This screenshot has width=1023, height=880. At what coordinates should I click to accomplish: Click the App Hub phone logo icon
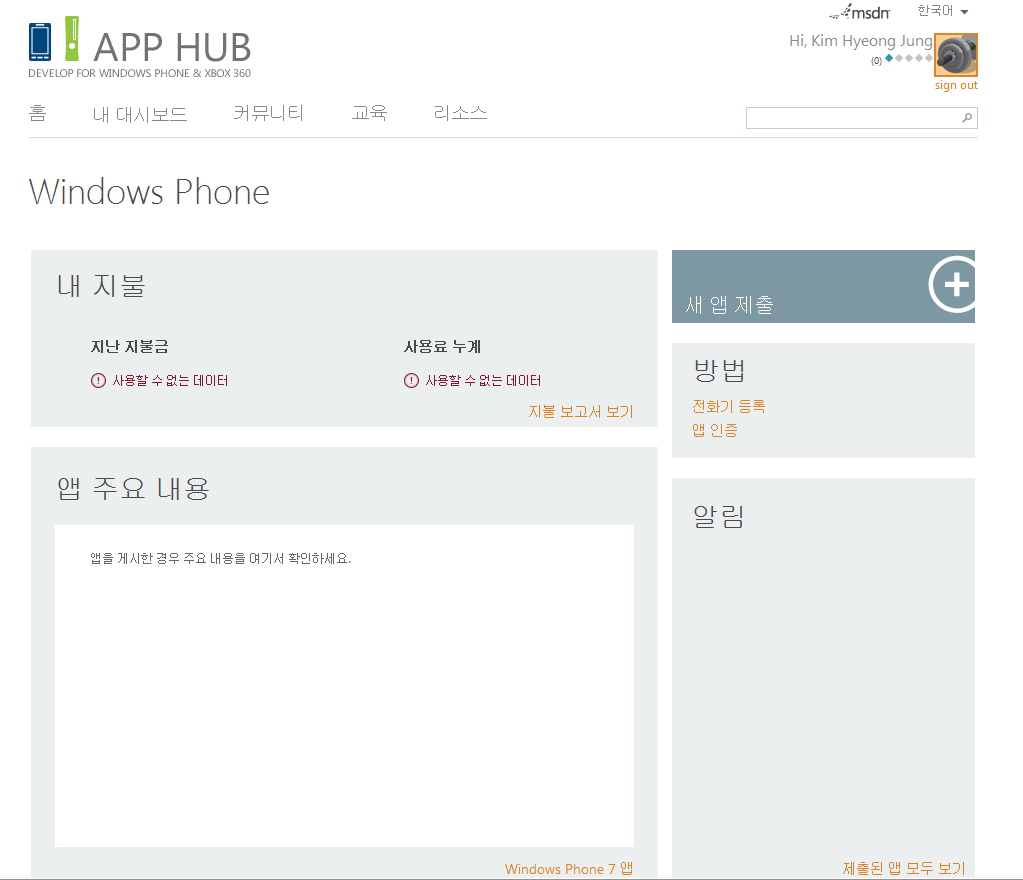40,42
